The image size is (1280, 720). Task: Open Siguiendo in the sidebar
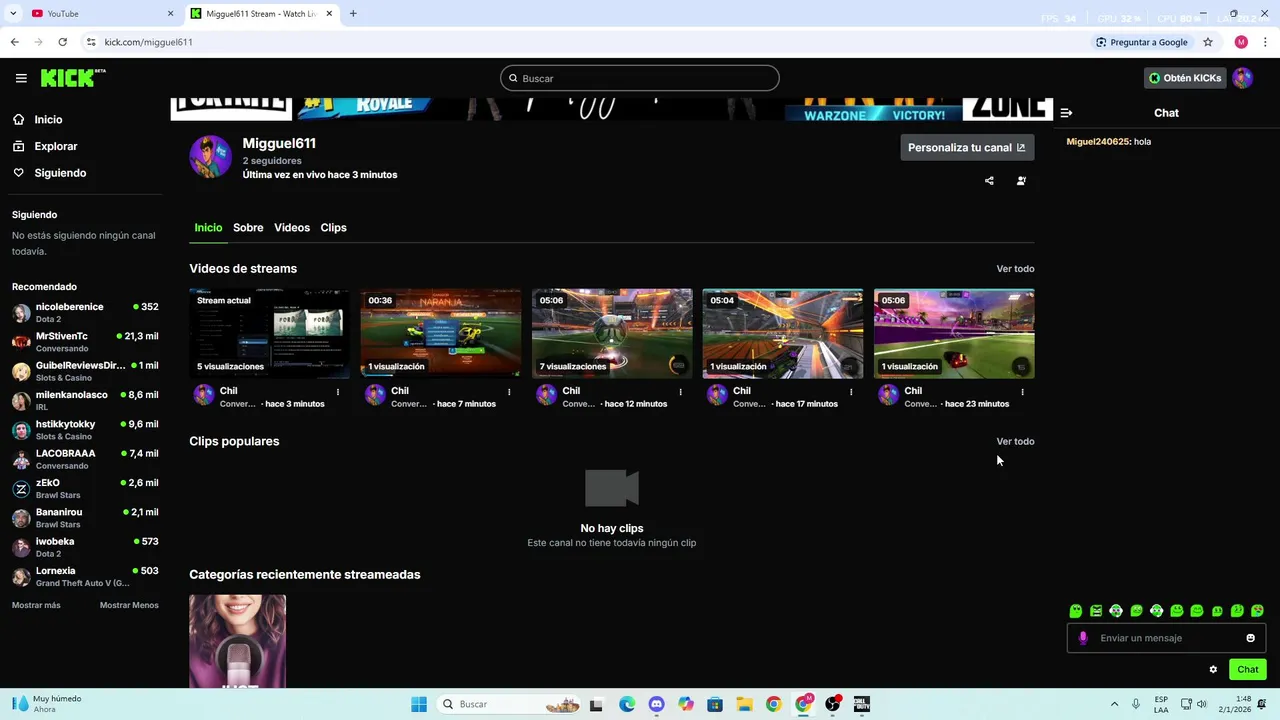click(x=60, y=173)
